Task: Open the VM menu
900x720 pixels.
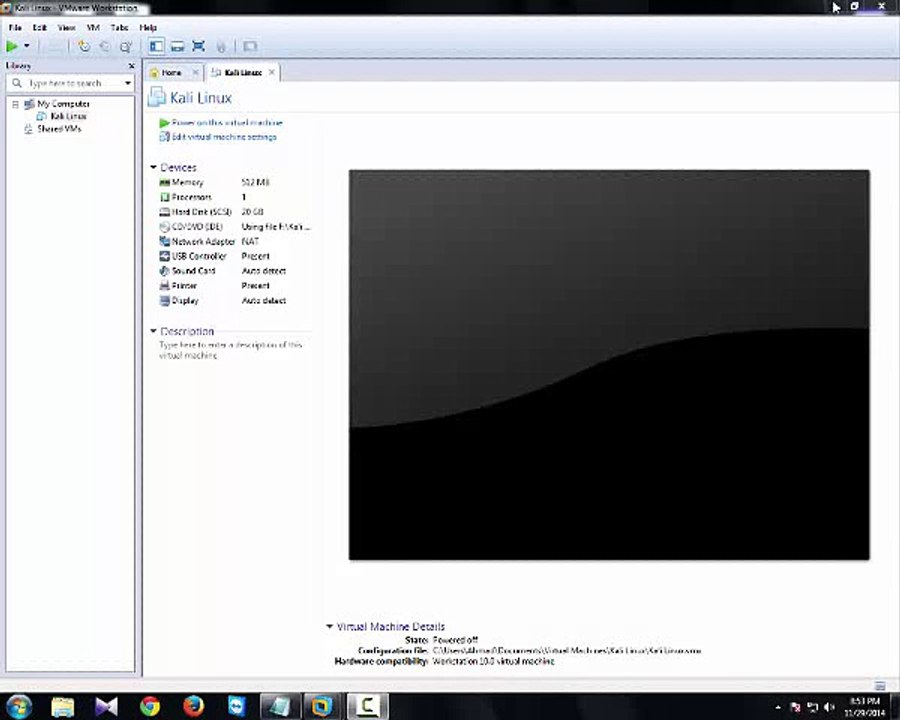Action: (x=93, y=28)
